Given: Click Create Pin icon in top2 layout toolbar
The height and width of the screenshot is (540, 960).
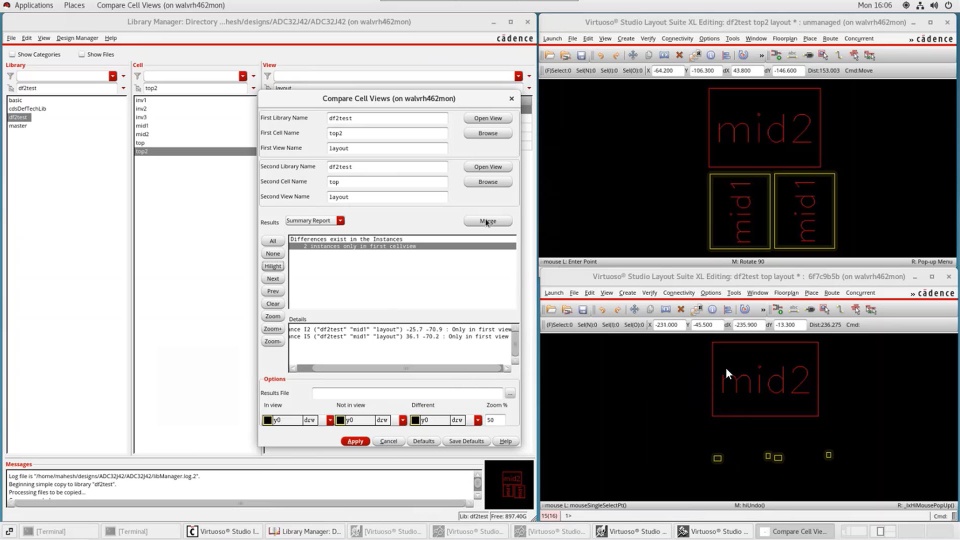Looking at the screenshot, I should point(808,55).
